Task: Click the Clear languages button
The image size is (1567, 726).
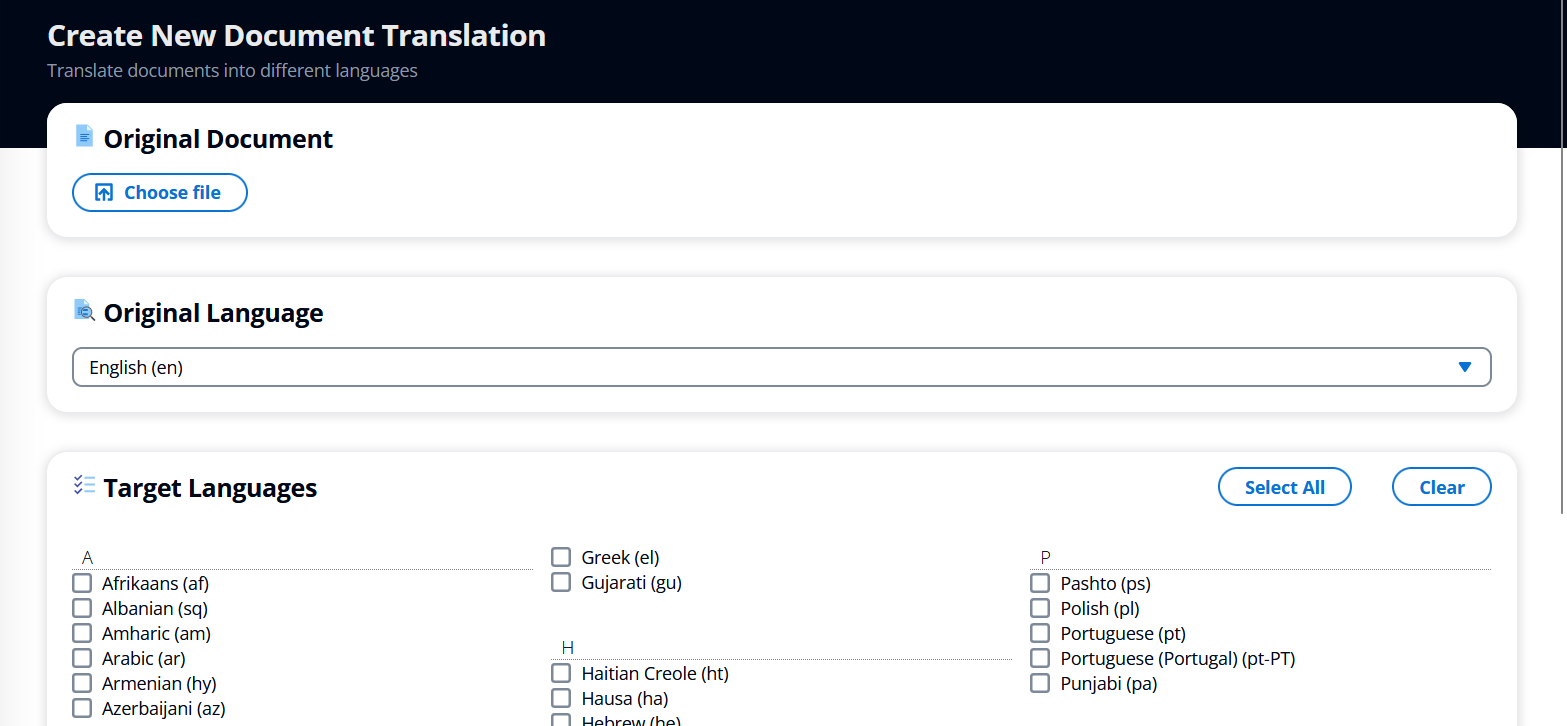Action: click(x=1441, y=487)
